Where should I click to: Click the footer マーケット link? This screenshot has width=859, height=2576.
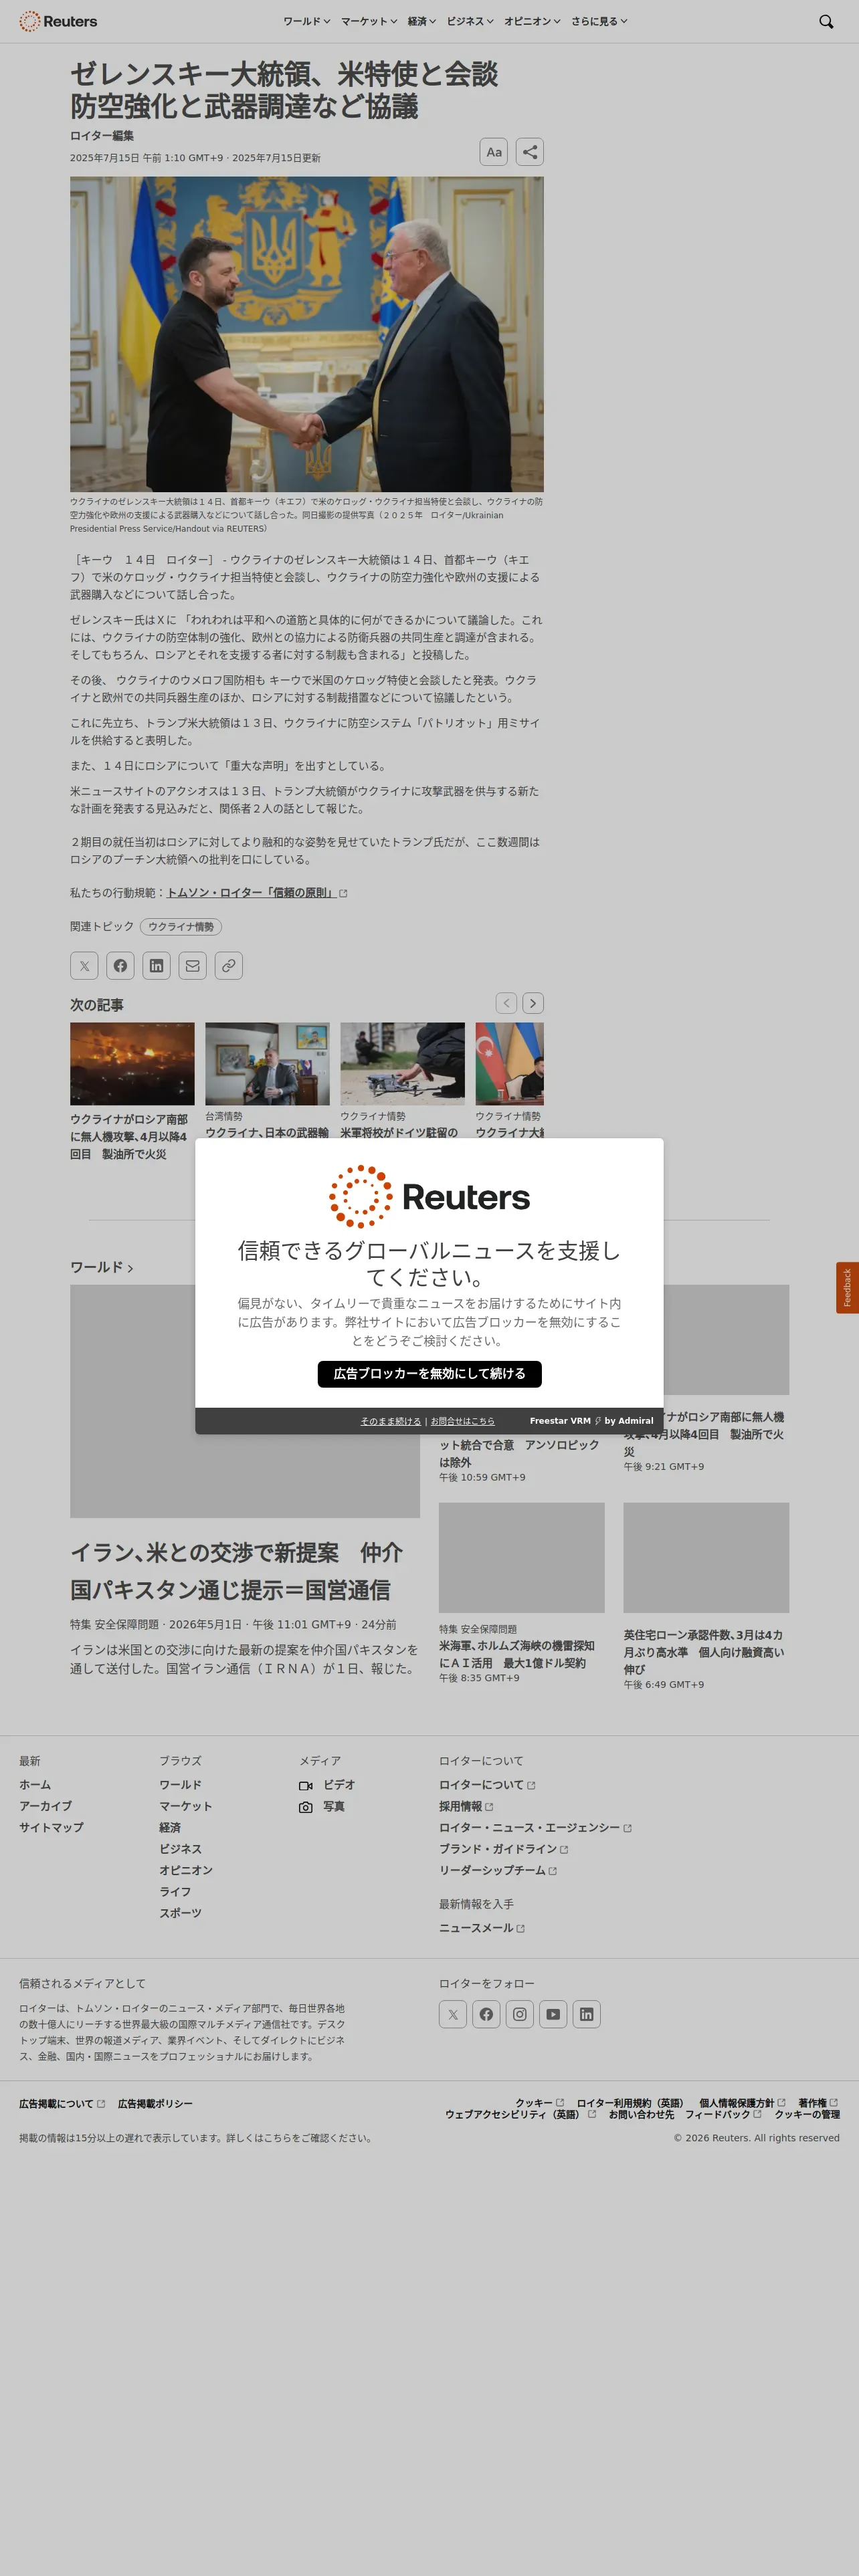click(185, 1806)
